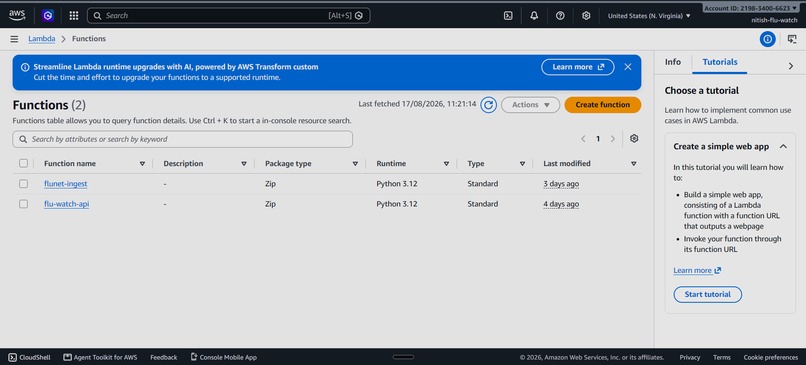The width and height of the screenshot is (806, 365).
Task: Click the Amazon Q icon in search bar
Action: coord(359,15)
